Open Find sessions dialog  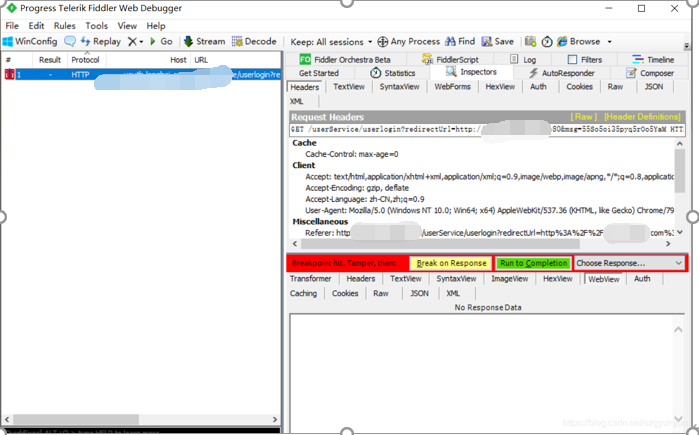[461, 41]
